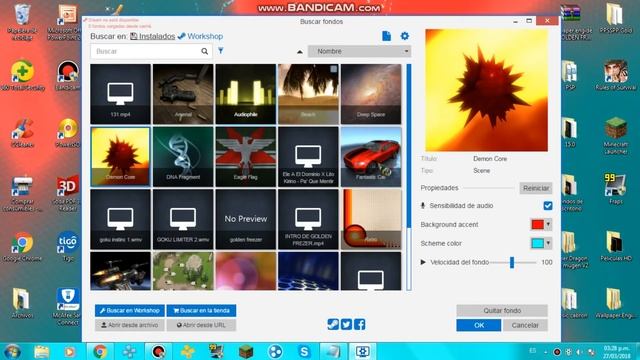Select the Arsenal wallpaper thumbnail
640x360 pixels.
[x=183, y=94]
